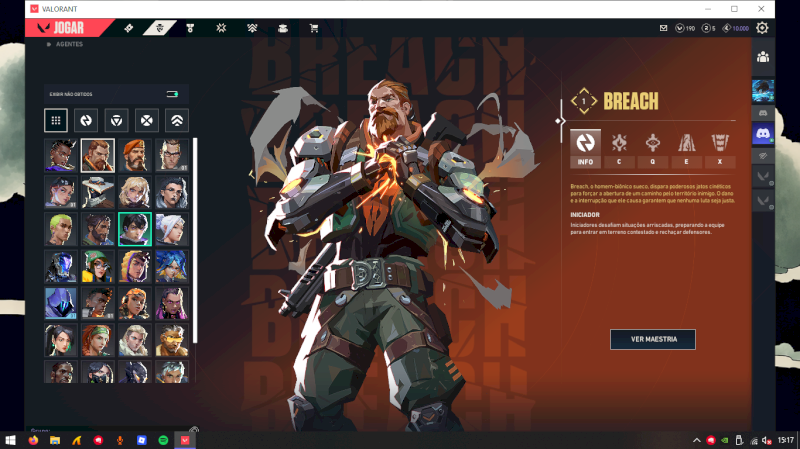800x449 pixels.
Task: Select Chamber agent portrait
Action: click(x=171, y=156)
